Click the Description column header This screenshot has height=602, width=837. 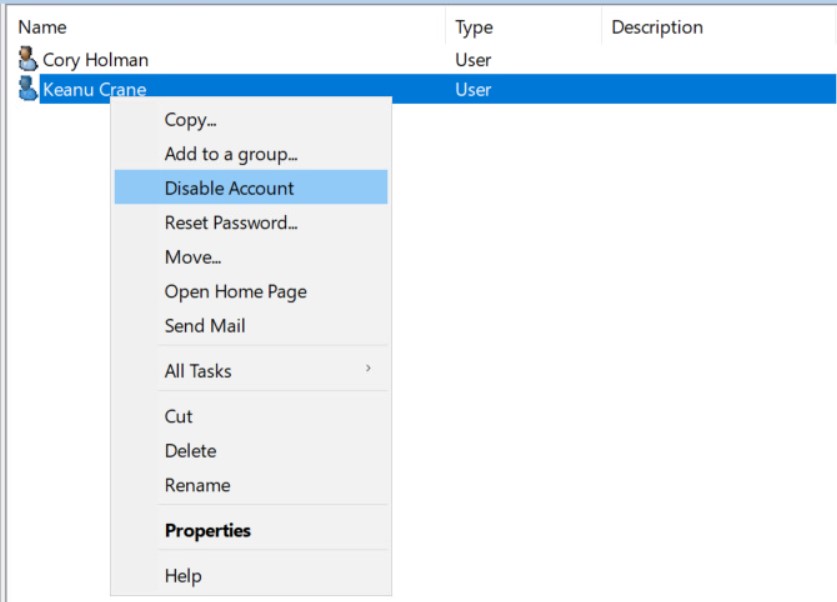(x=657, y=27)
